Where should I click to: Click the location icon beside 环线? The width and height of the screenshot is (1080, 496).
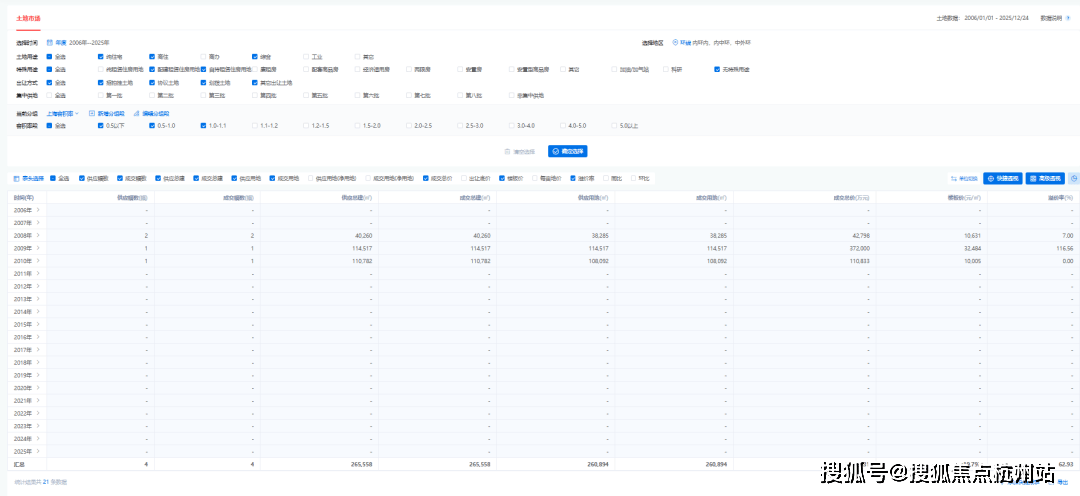pyautogui.click(x=675, y=43)
